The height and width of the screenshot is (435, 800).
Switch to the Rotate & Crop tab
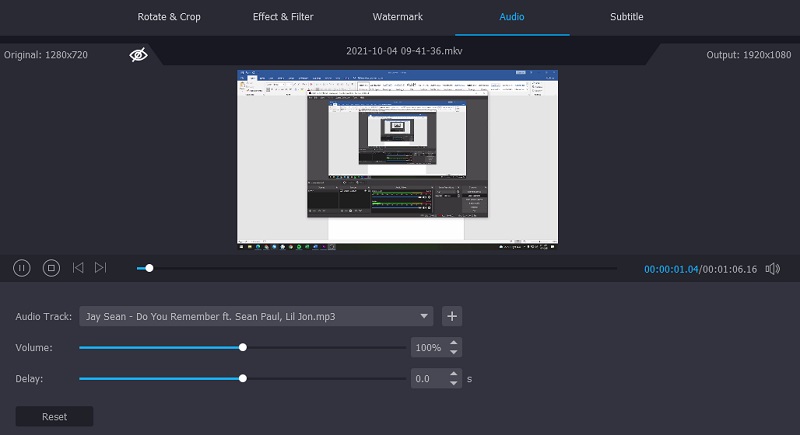point(169,17)
